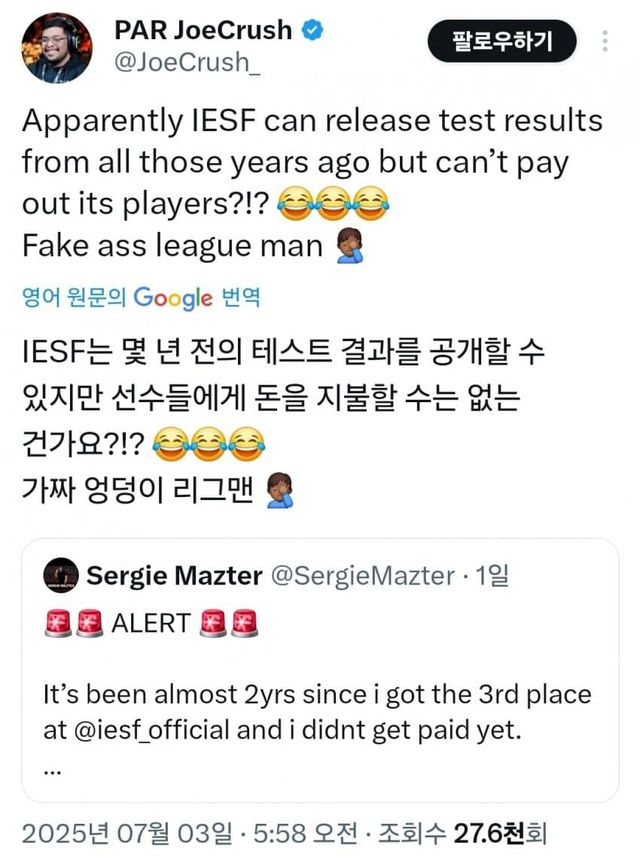Open the PAR JoeCrush display name
The height and width of the screenshot is (863, 640).
(x=206, y=29)
